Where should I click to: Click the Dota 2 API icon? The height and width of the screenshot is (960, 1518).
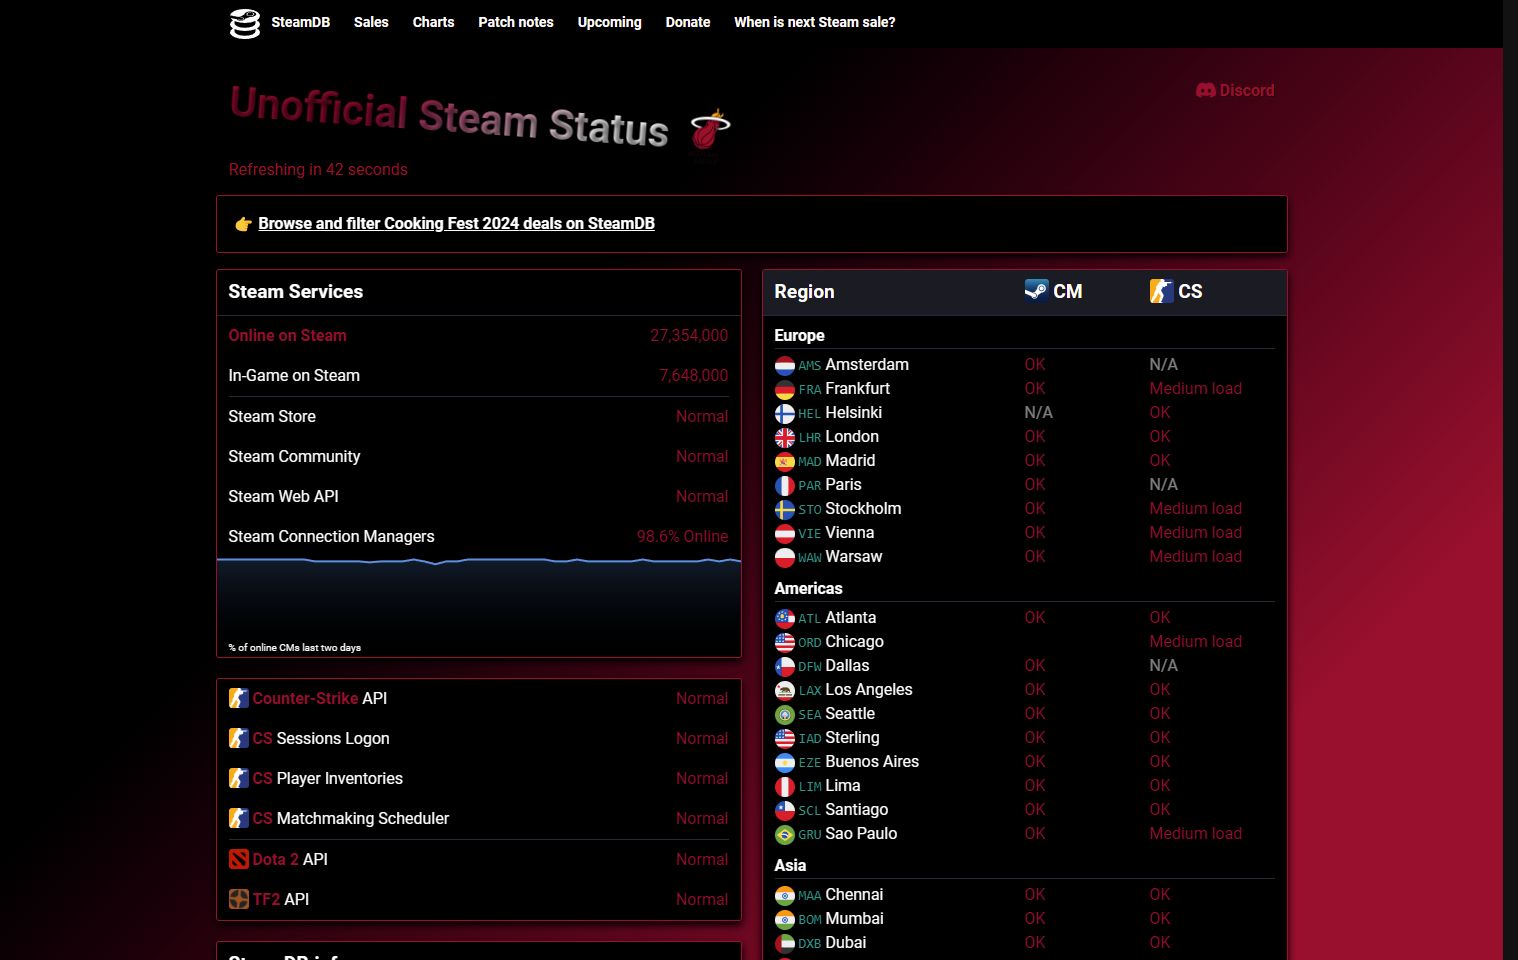[238, 859]
